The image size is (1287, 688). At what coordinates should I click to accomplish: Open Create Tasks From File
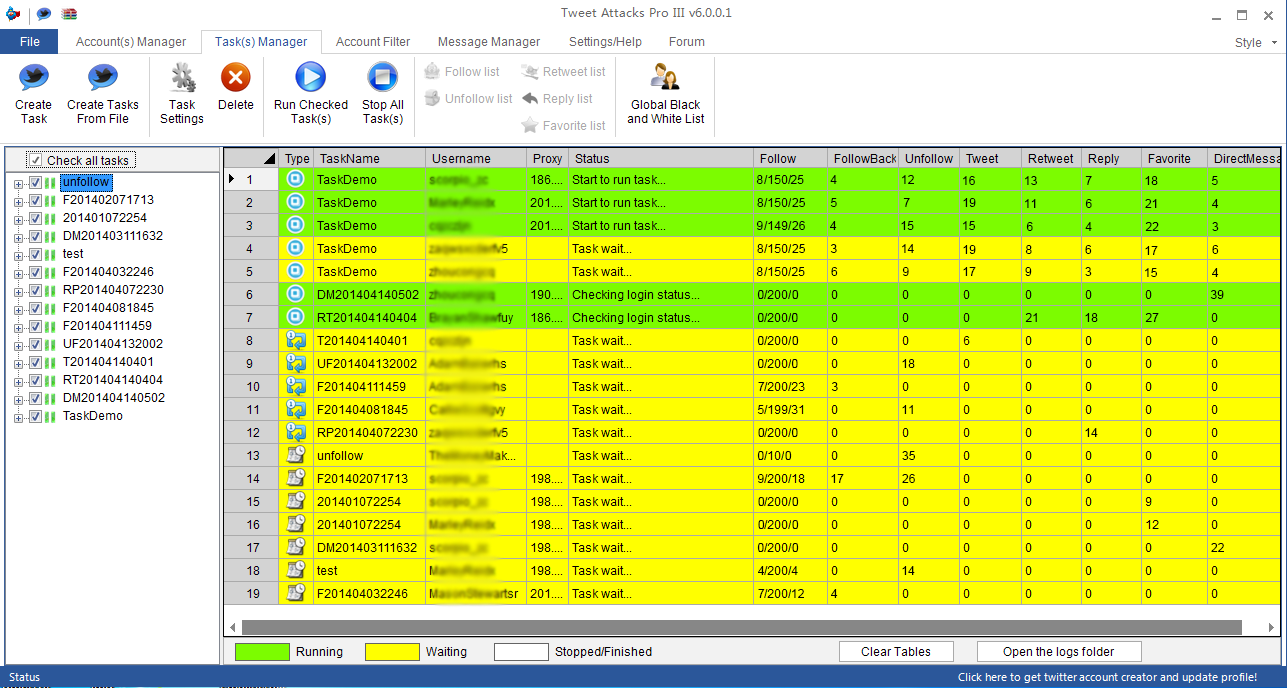(x=102, y=79)
